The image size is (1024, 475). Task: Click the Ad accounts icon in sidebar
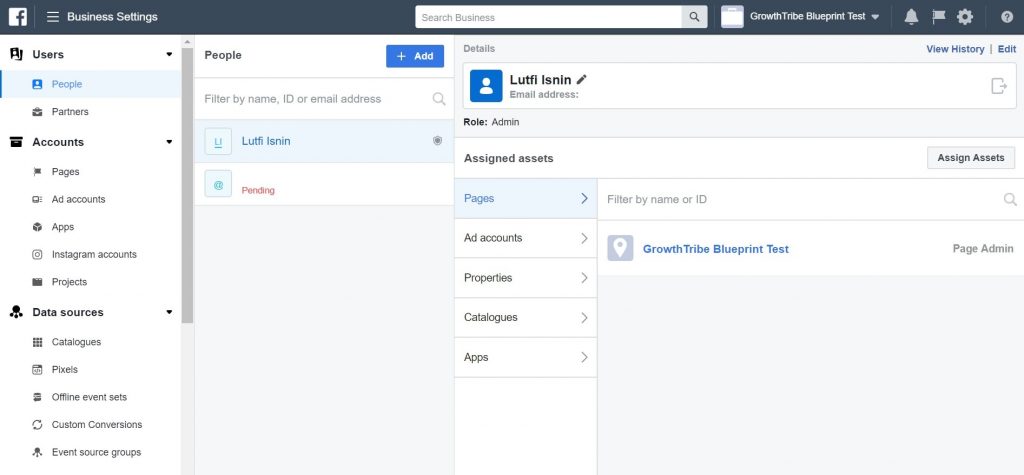(x=37, y=199)
